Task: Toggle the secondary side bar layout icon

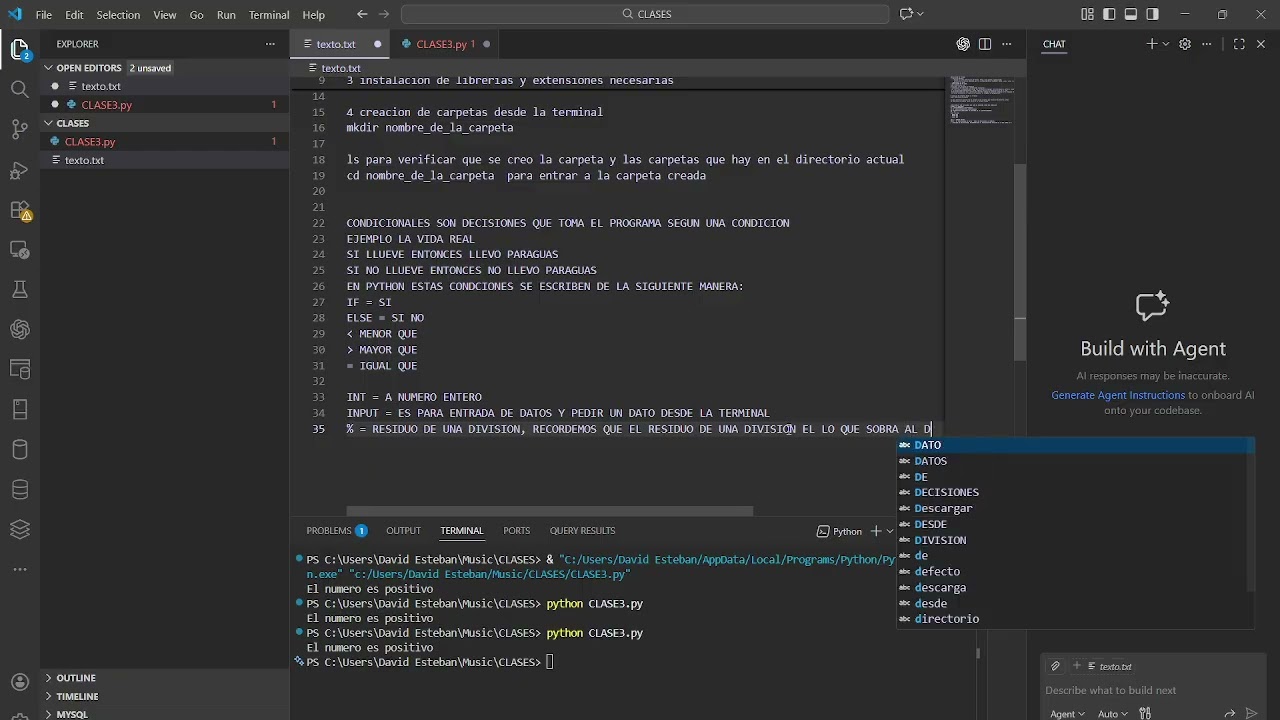Action: pos(1153,15)
